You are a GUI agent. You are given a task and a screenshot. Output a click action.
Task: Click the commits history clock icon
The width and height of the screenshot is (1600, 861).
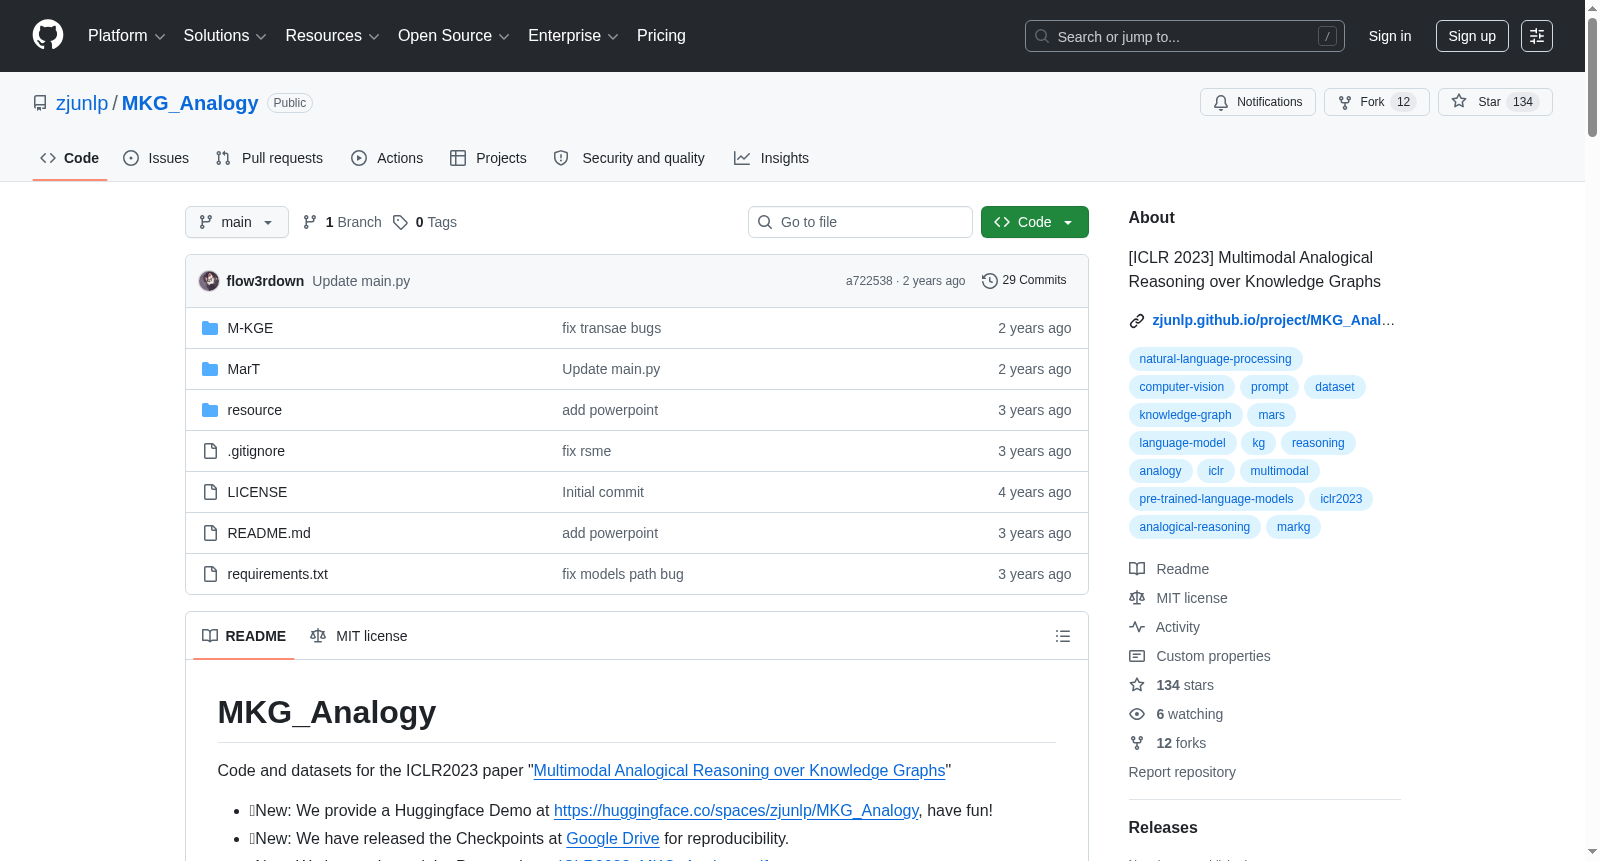(x=990, y=281)
